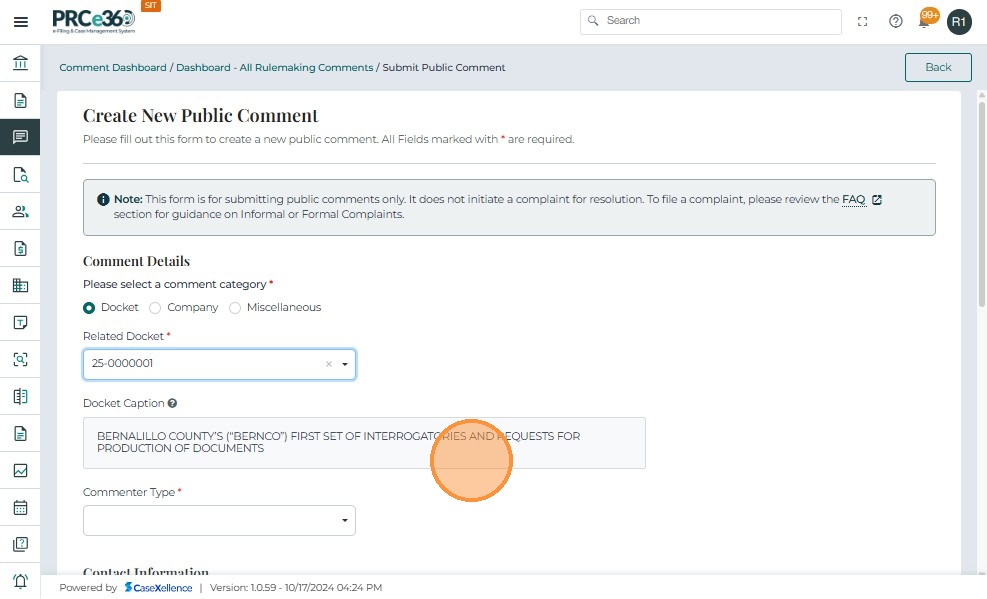Click the chart image sidebar icon
987x599 pixels.
tap(20, 470)
